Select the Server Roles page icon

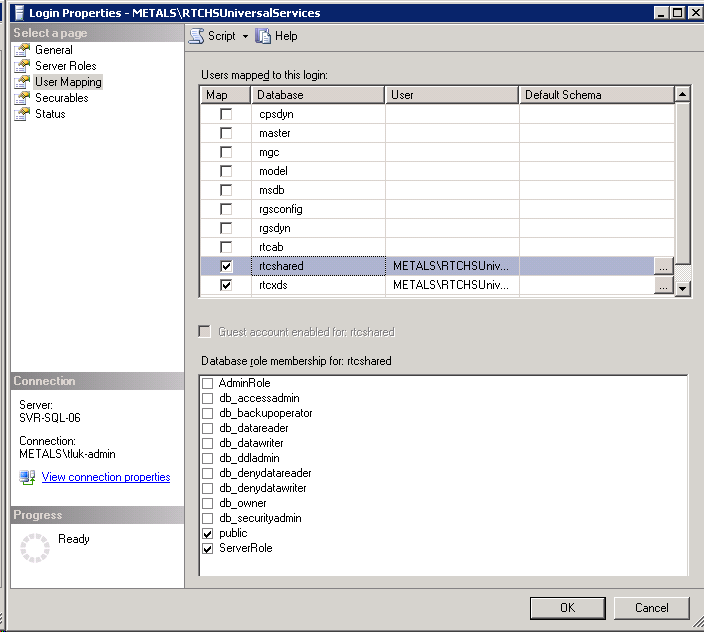click(22, 66)
